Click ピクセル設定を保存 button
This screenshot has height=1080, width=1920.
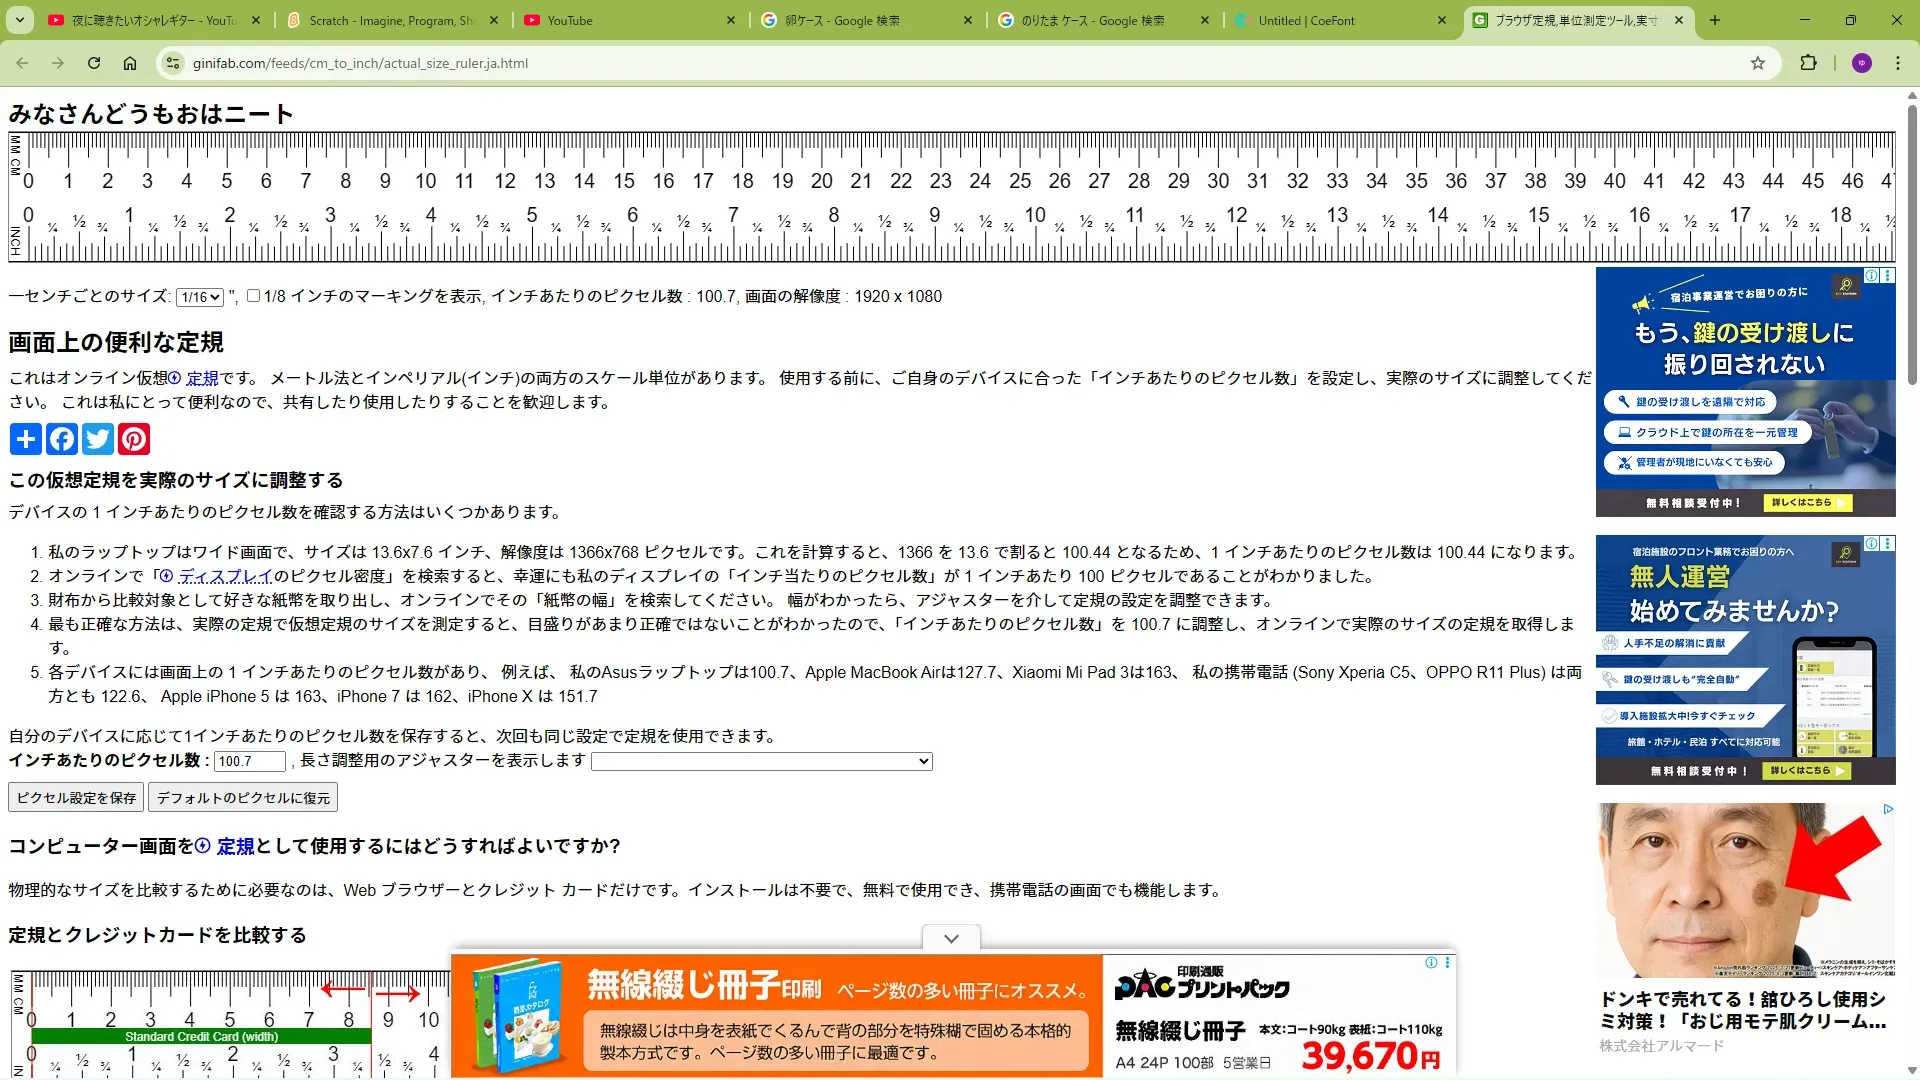(76, 798)
